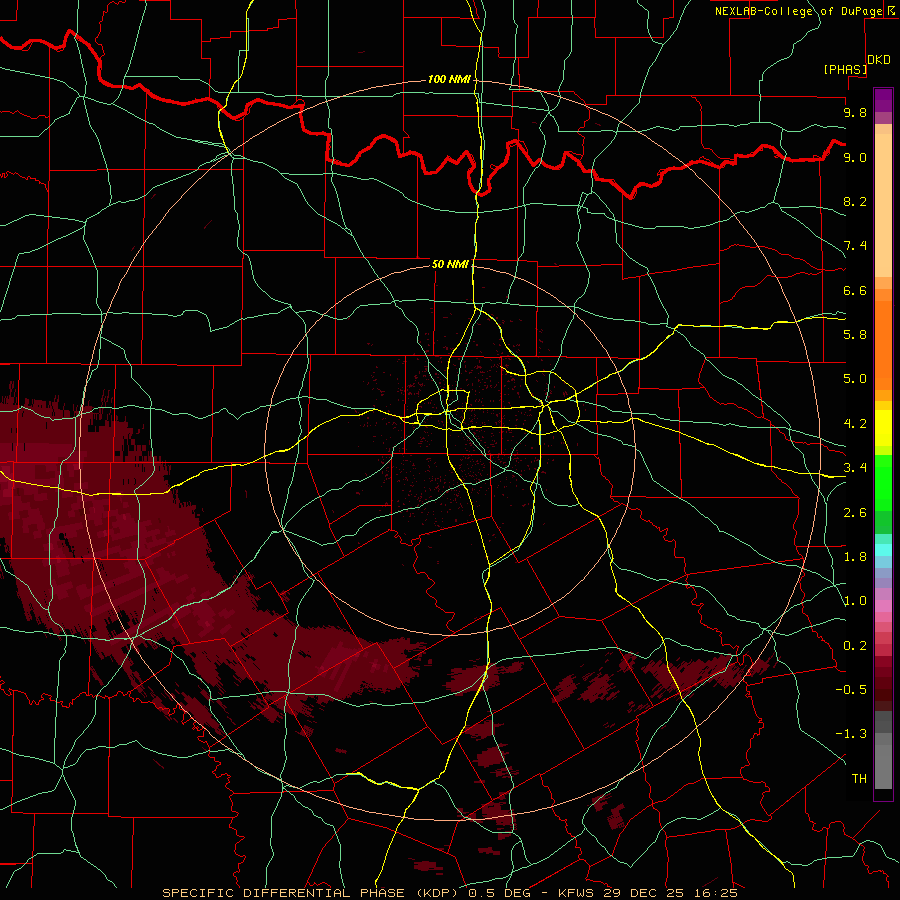The width and height of the screenshot is (900, 900).
Task: Click the "SPECIFIC DIFFERENTIAL PHASE (KDP)" product title
Action: [x=313, y=893]
